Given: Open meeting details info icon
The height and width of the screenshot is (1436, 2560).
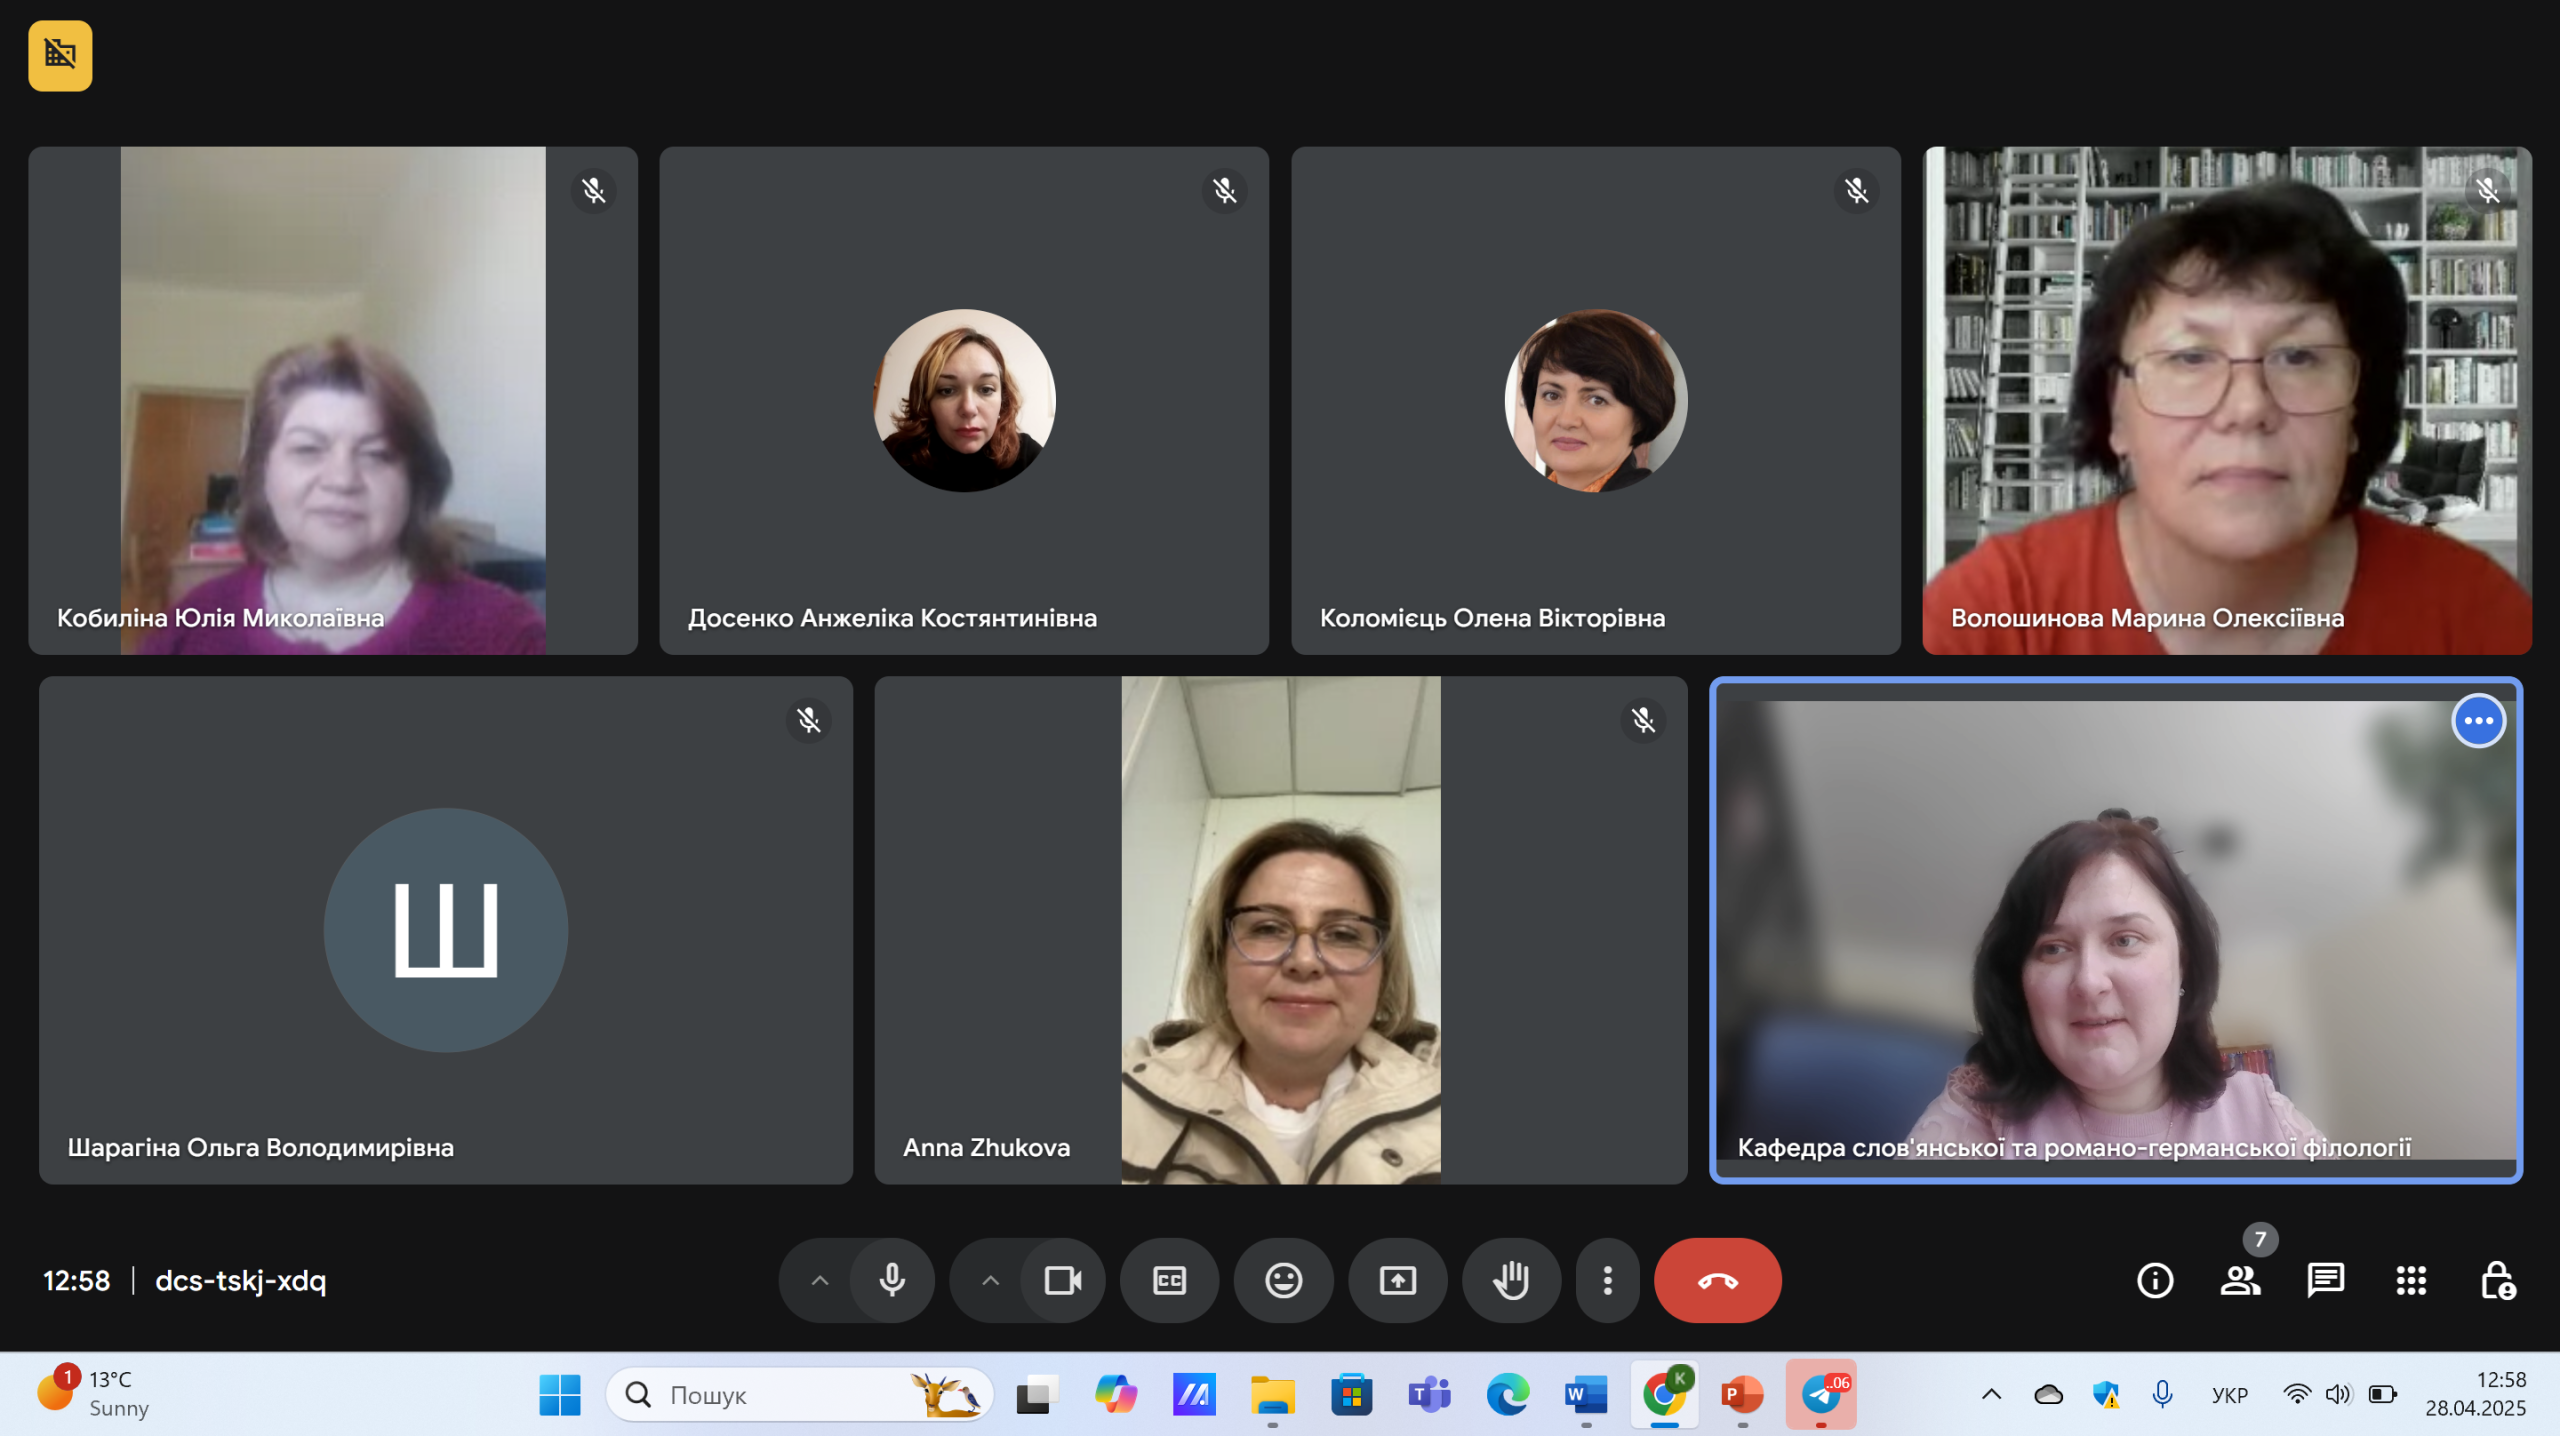Looking at the screenshot, I should [x=2155, y=1280].
